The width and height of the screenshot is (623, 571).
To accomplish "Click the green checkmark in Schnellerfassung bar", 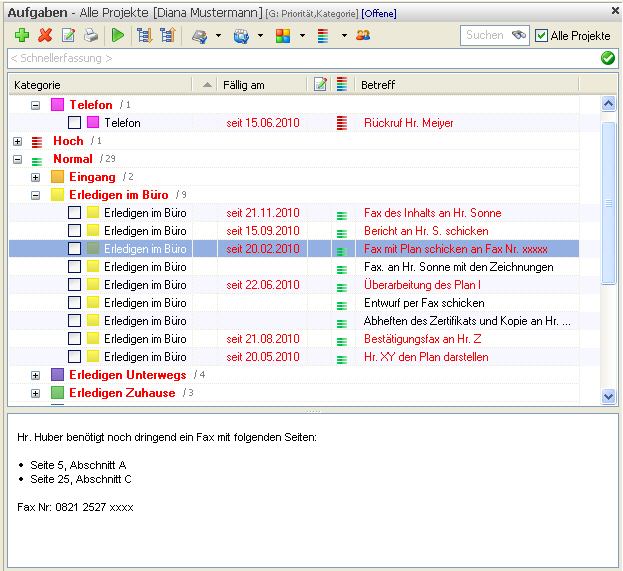I will point(608,58).
